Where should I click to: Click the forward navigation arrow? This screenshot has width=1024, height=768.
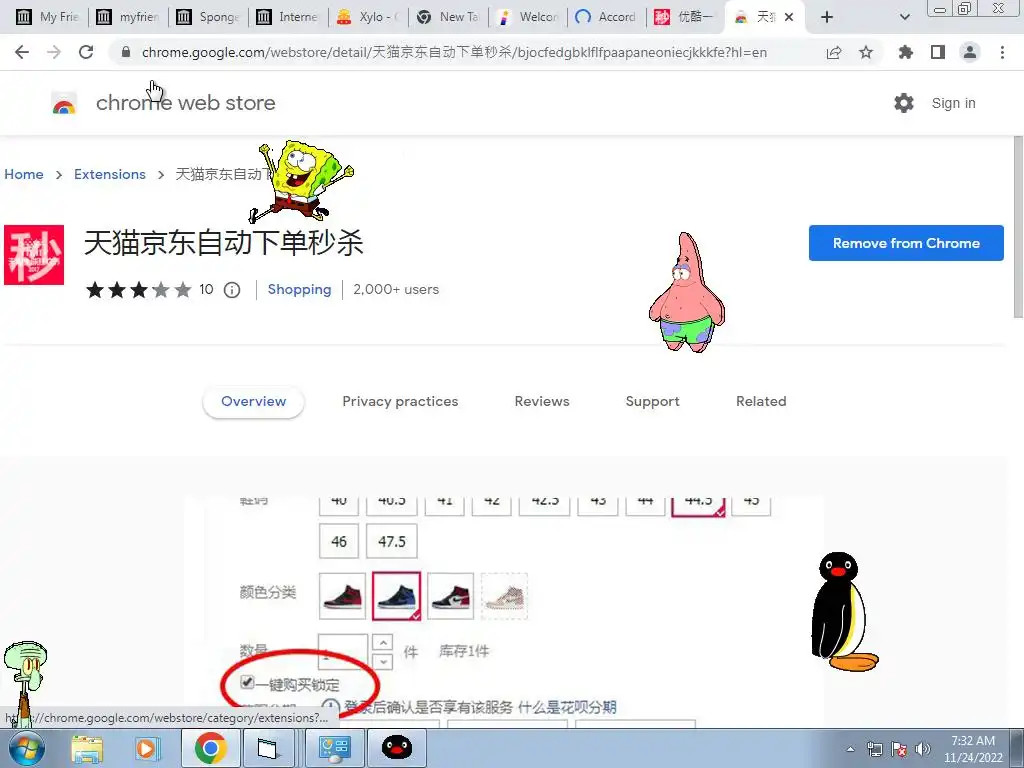click(54, 52)
